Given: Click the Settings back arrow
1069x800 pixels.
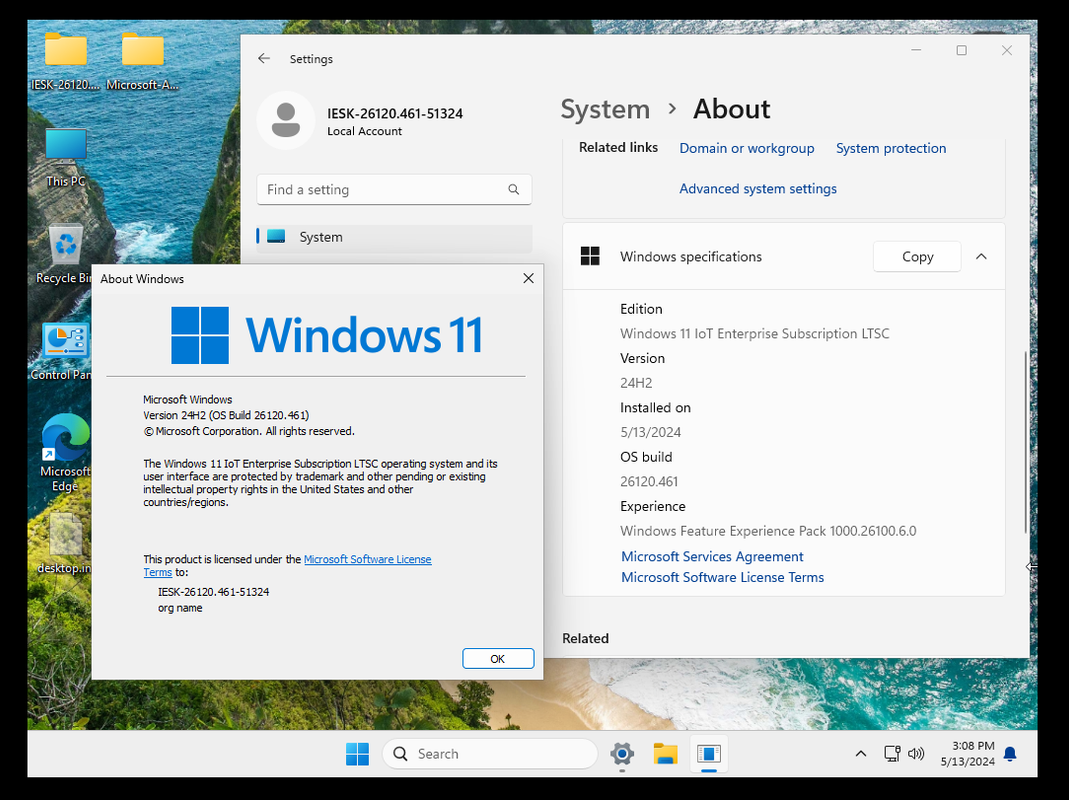Looking at the screenshot, I should click(x=264, y=59).
